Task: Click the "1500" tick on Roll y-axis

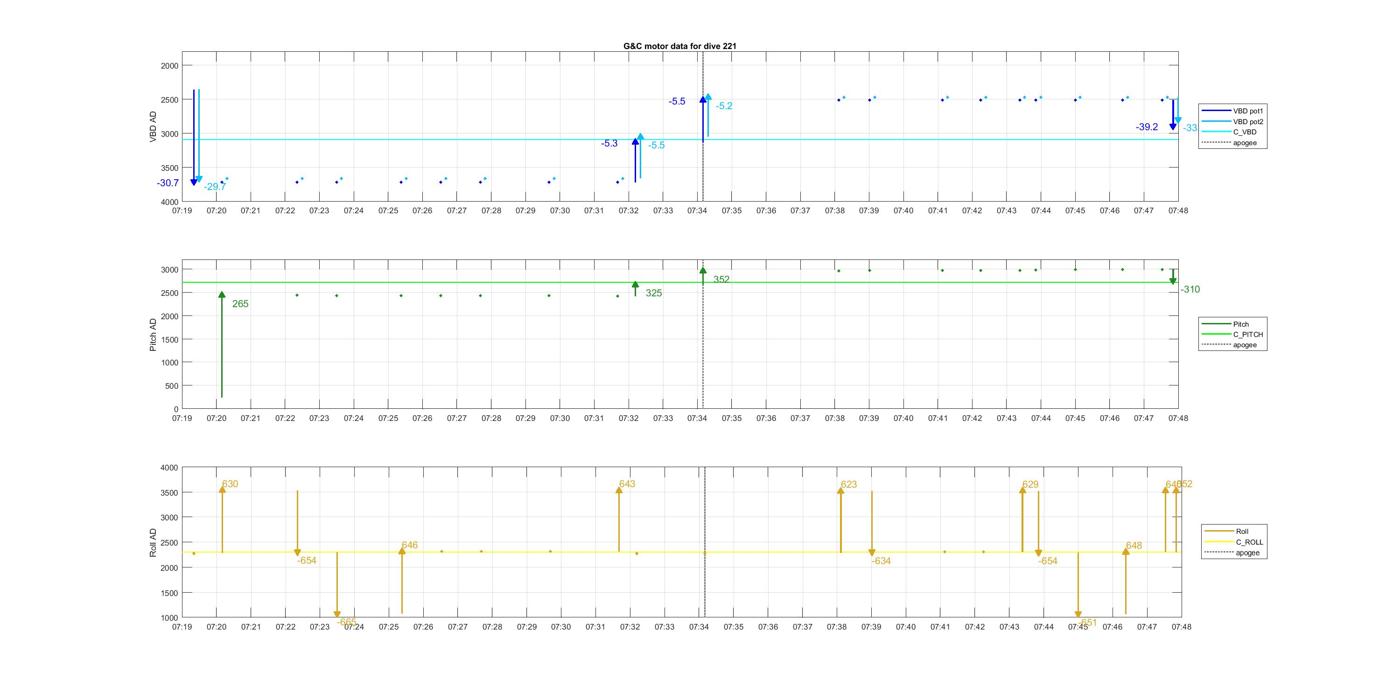Action: pos(168,593)
